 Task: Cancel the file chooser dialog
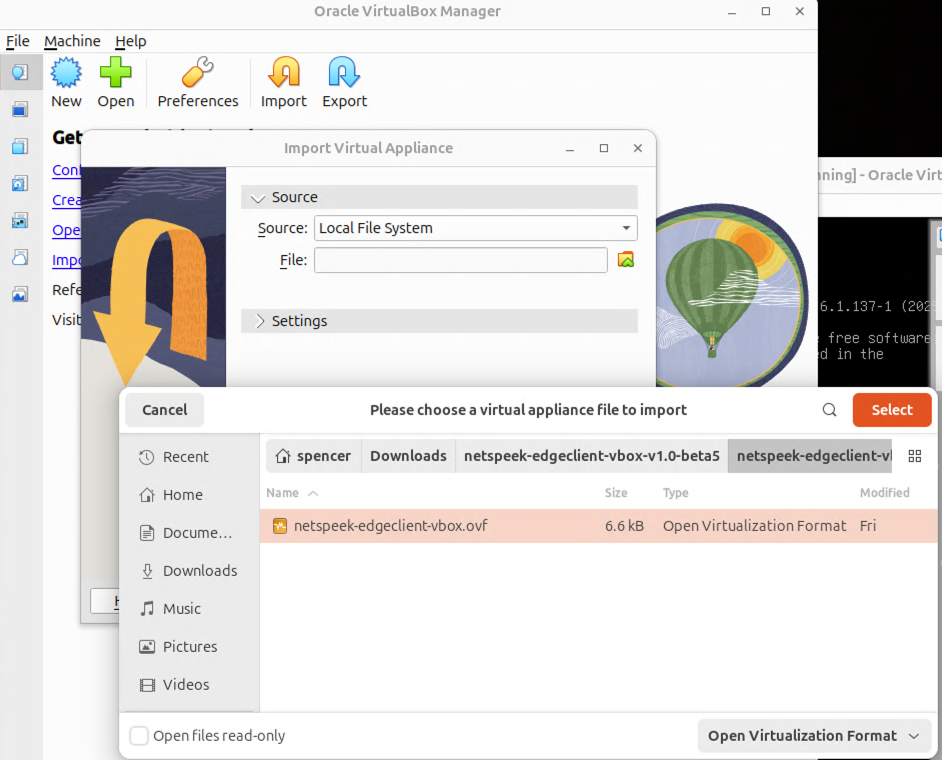coord(165,410)
